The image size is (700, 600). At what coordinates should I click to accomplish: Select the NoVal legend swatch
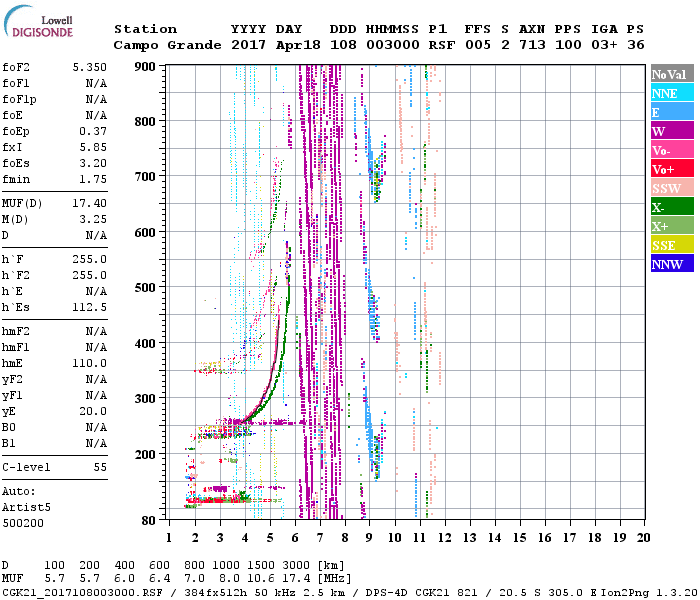coord(672,74)
